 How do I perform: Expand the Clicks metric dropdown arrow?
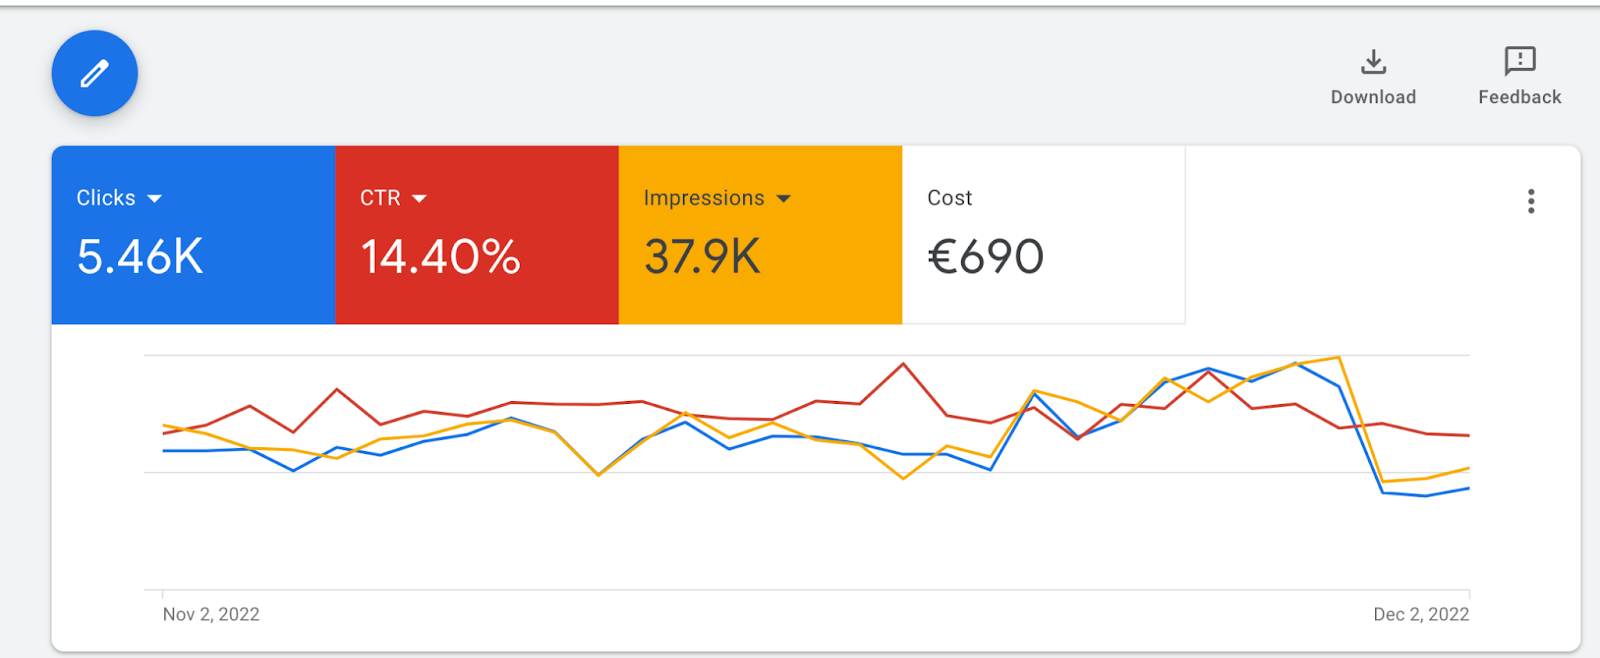154,199
